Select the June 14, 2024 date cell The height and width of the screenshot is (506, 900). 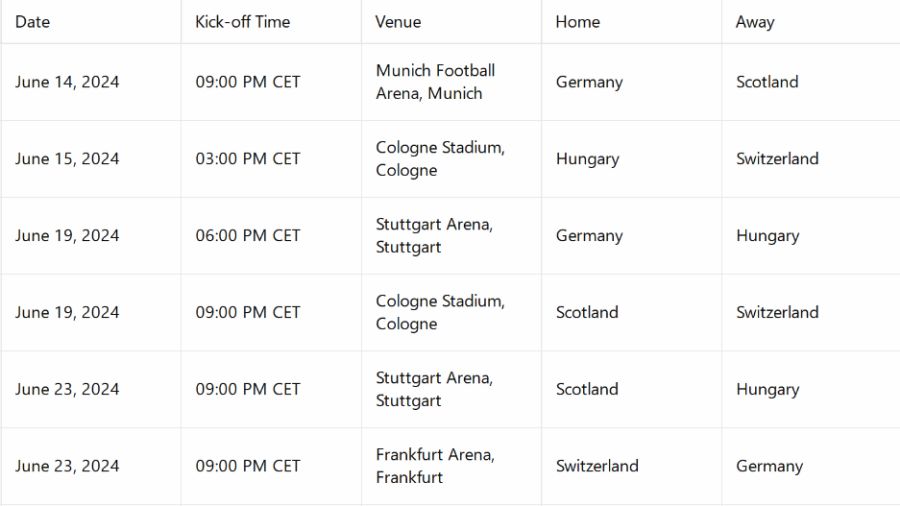click(x=67, y=82)
